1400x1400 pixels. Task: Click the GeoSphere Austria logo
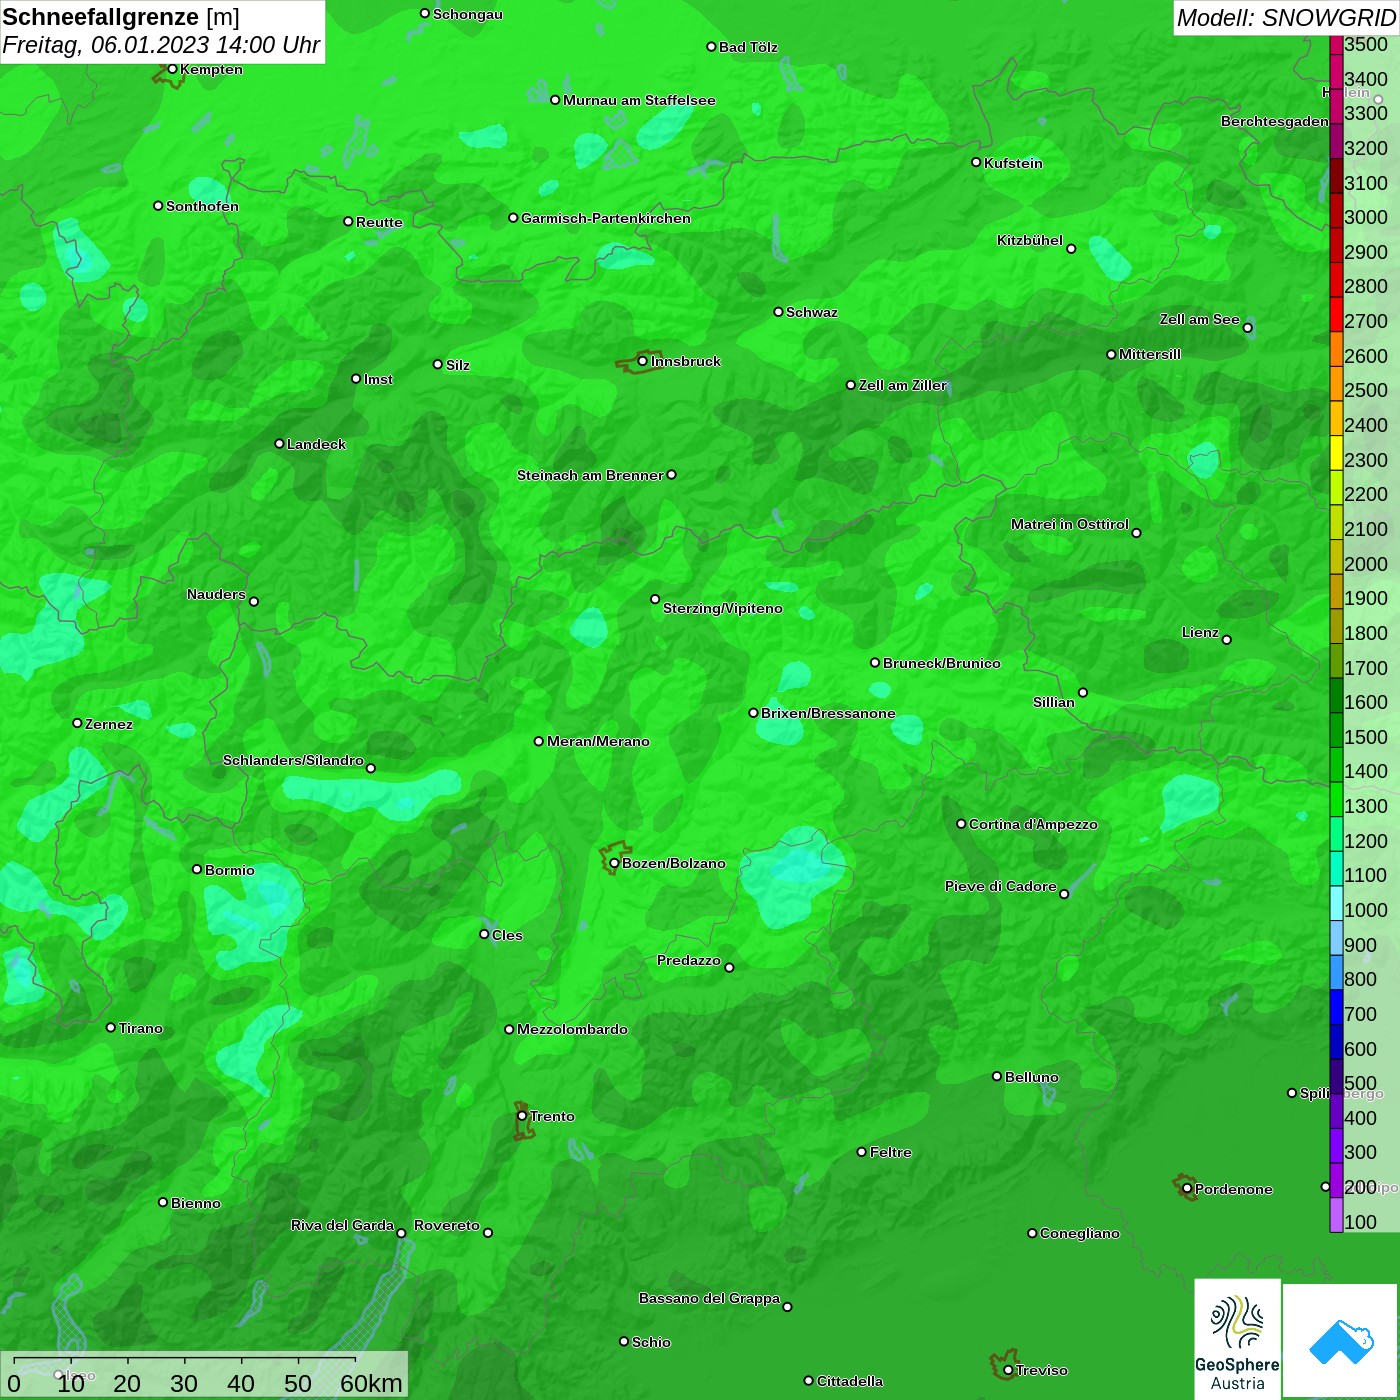pyautogui.click(x=1238, y=1339)
